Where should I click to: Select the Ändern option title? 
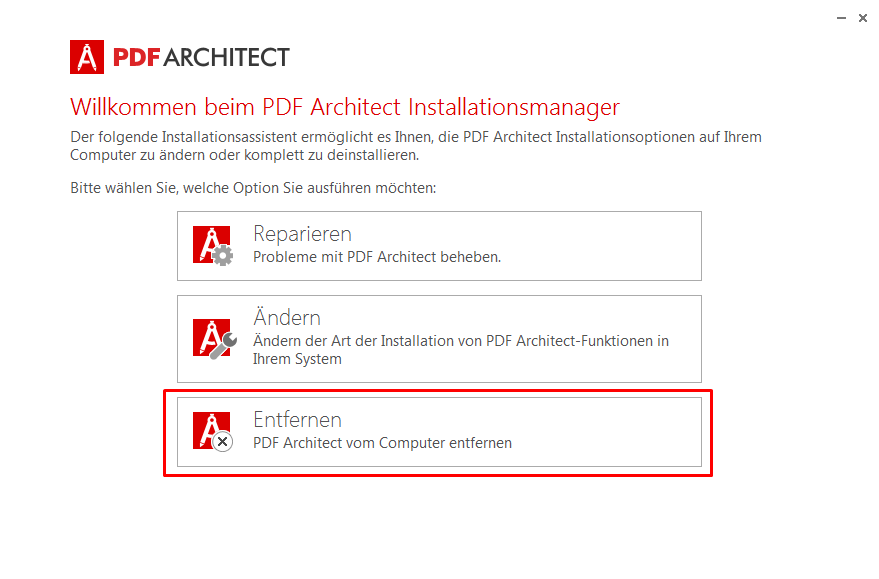287,318
